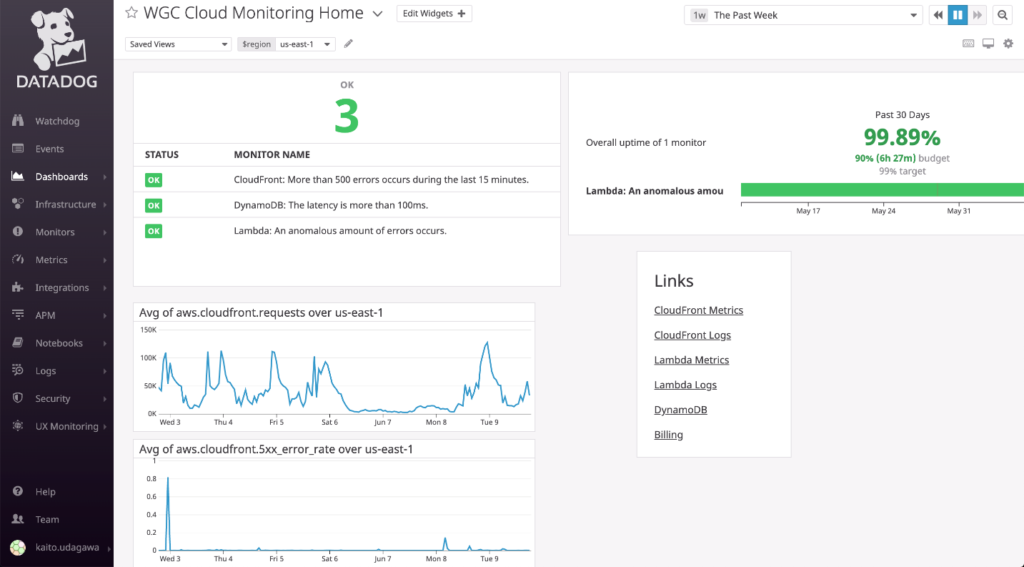Click the keyboard shortcuts icon
1024x567 pixels.
coord(968,44)
